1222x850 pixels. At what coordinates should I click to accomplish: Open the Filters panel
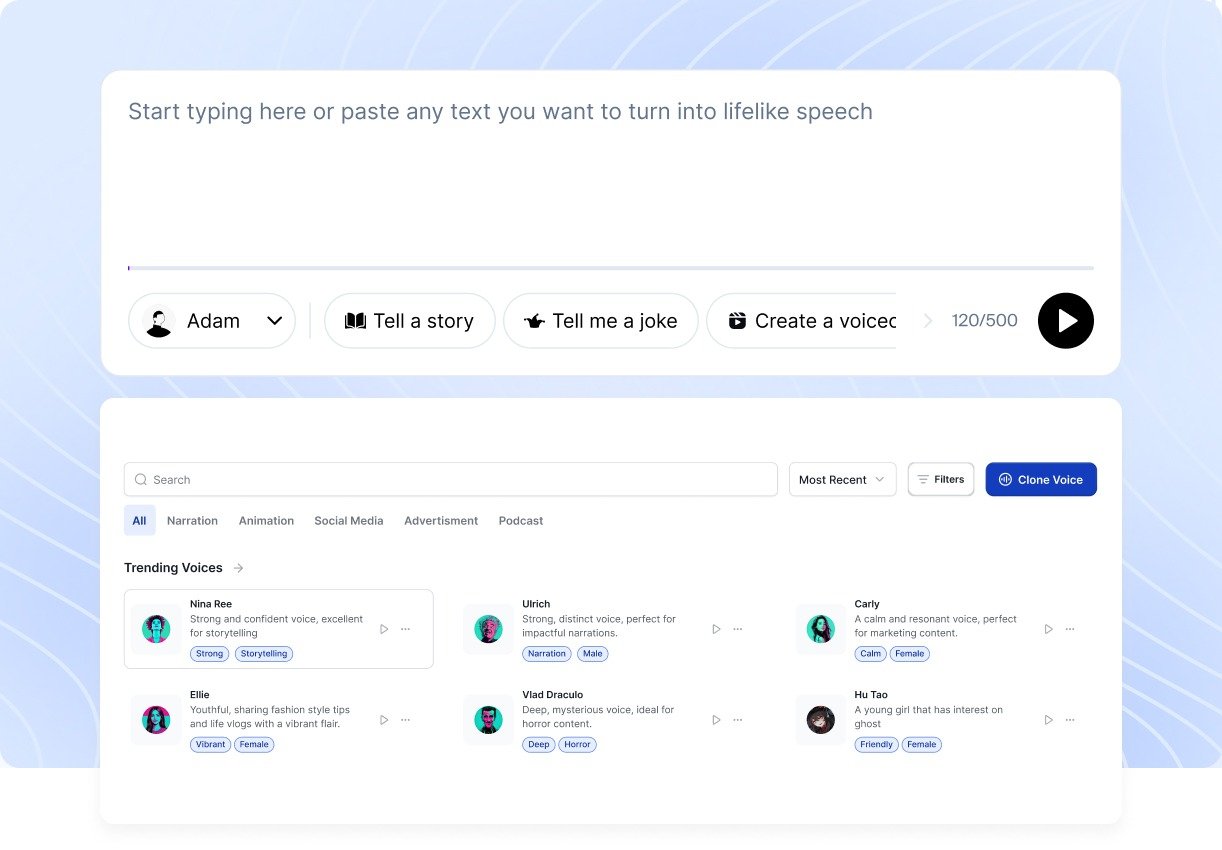coord(940,480)
